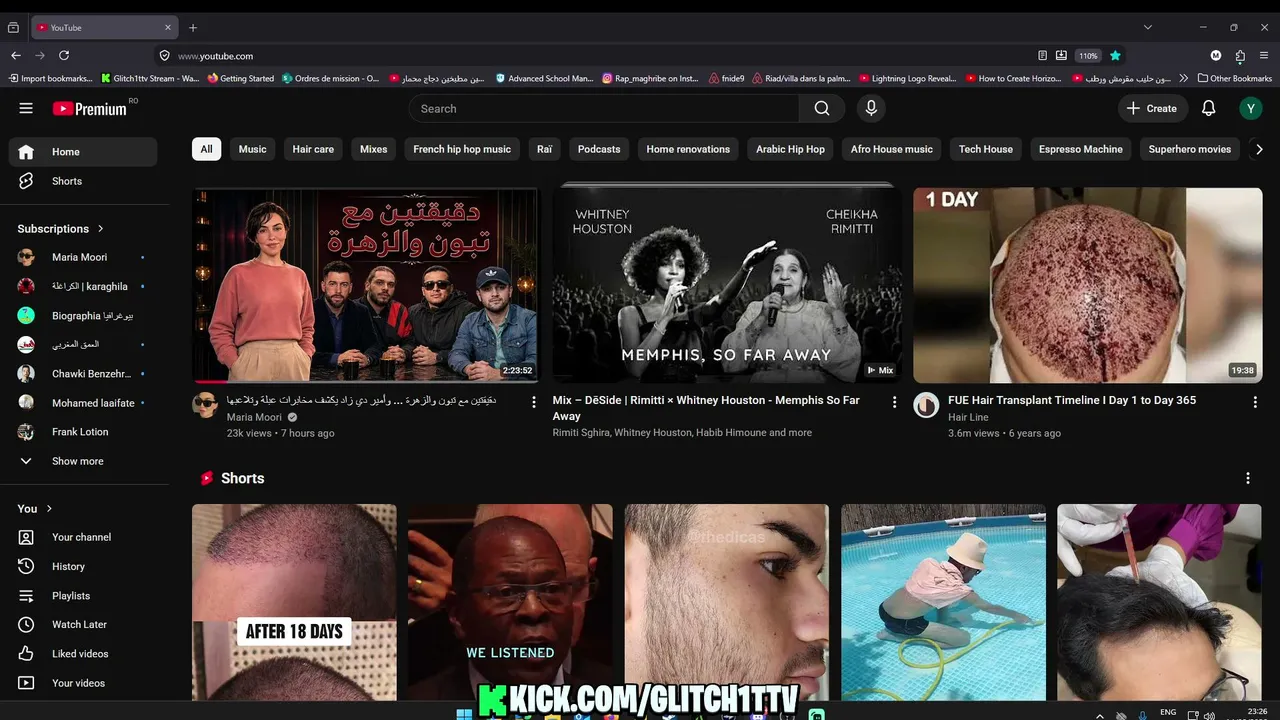Click the ENG language indicator in the taskbar
Viewport: 1280px width, 720px height.
coord(1168,712)
